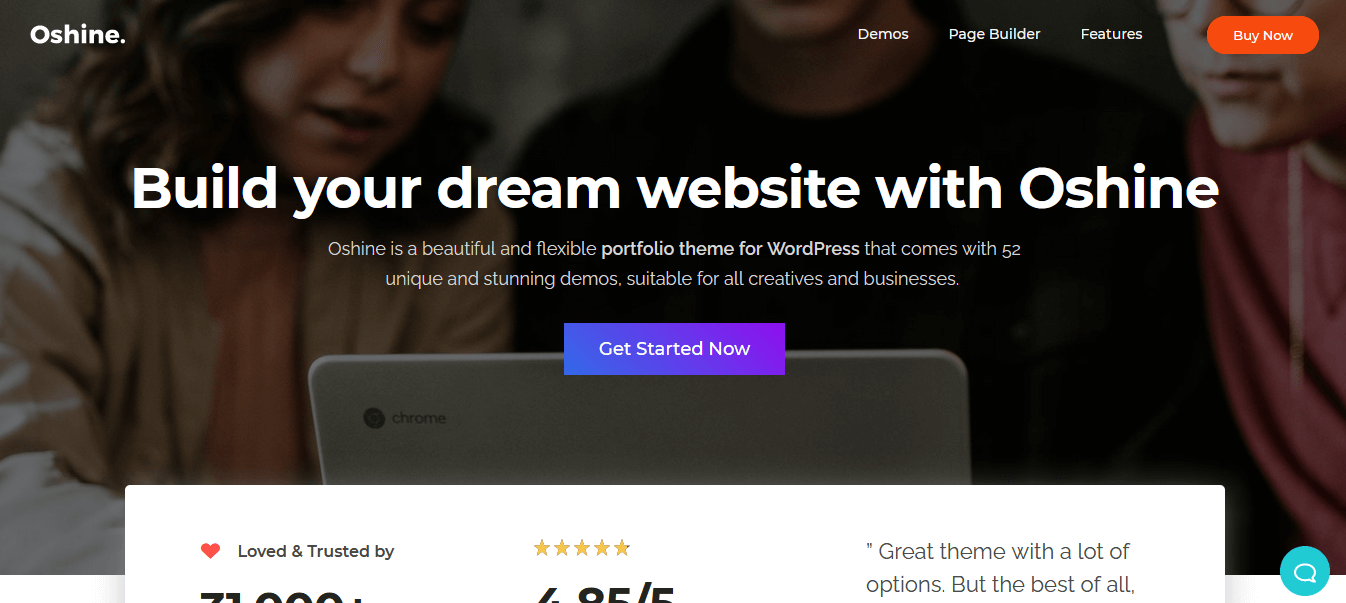The height and width of the screenshot is (603, 1346).
Task: Click the 'Build your dream website' headline
Action: tap(674, 187)
